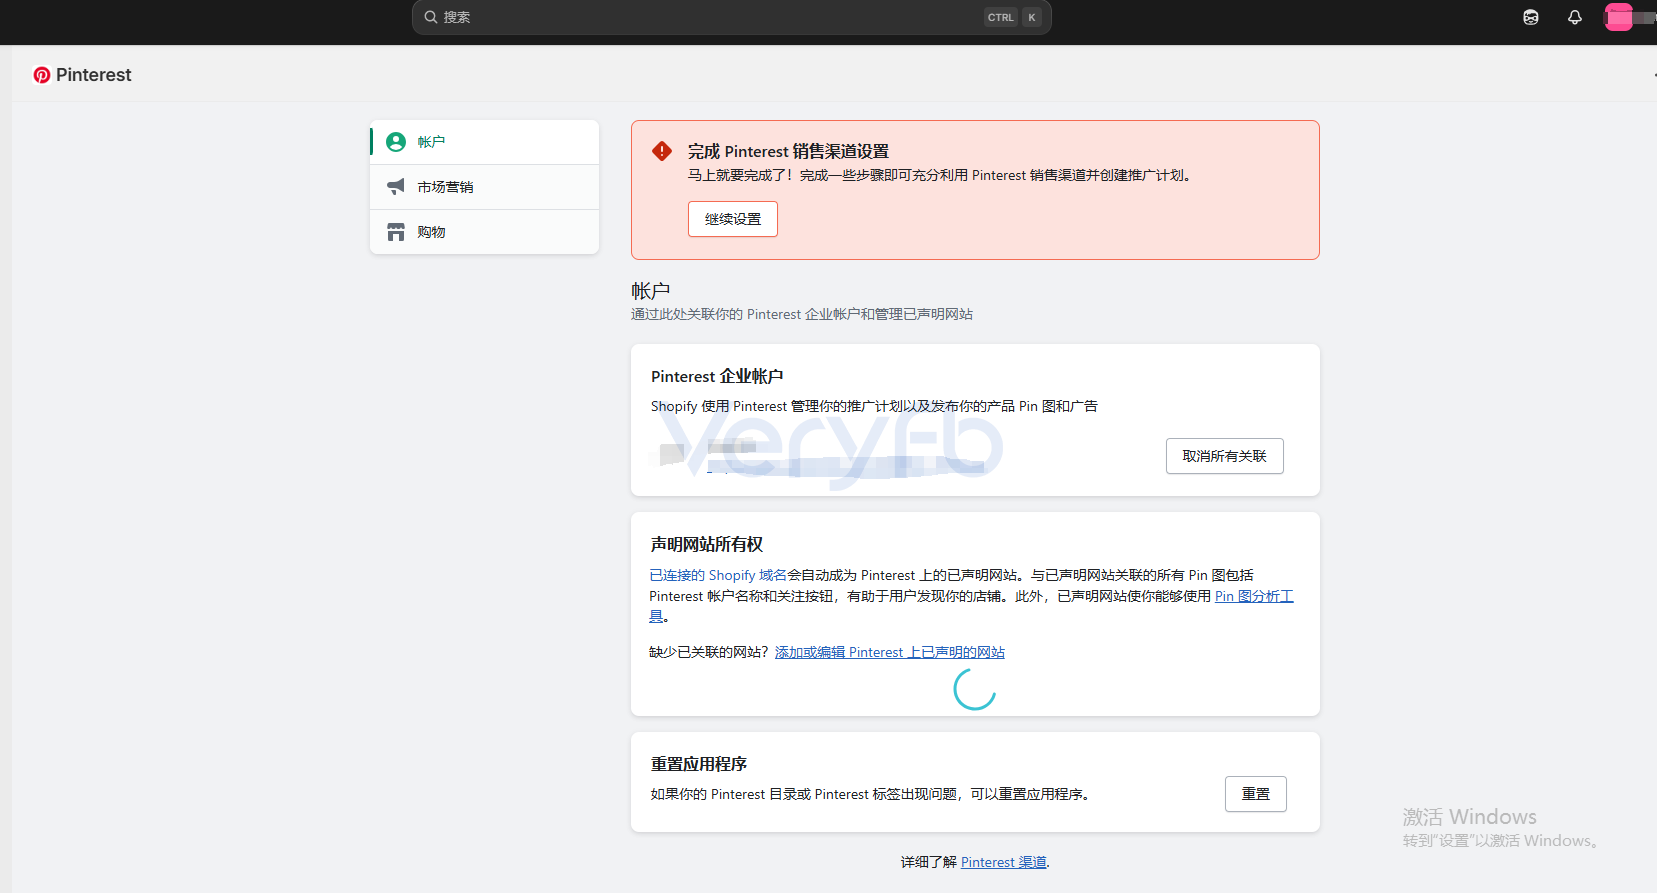Open the Pinterest 渠道 link

[x=1004, y=862]
